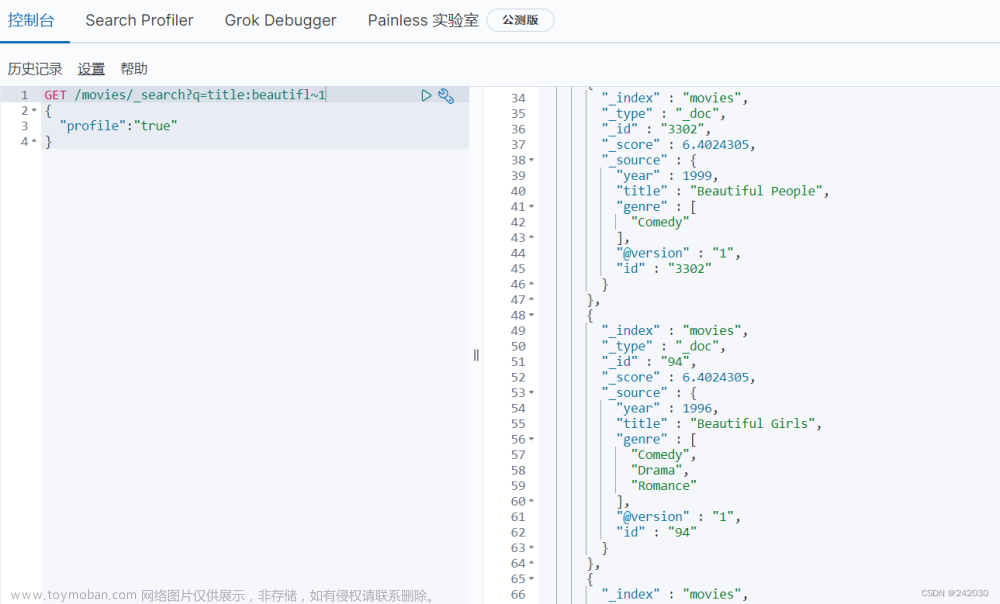The width and height of the screenshot is (1000, 604).
Task: Click the "_id" : "94" line
Action: [649, 362]
